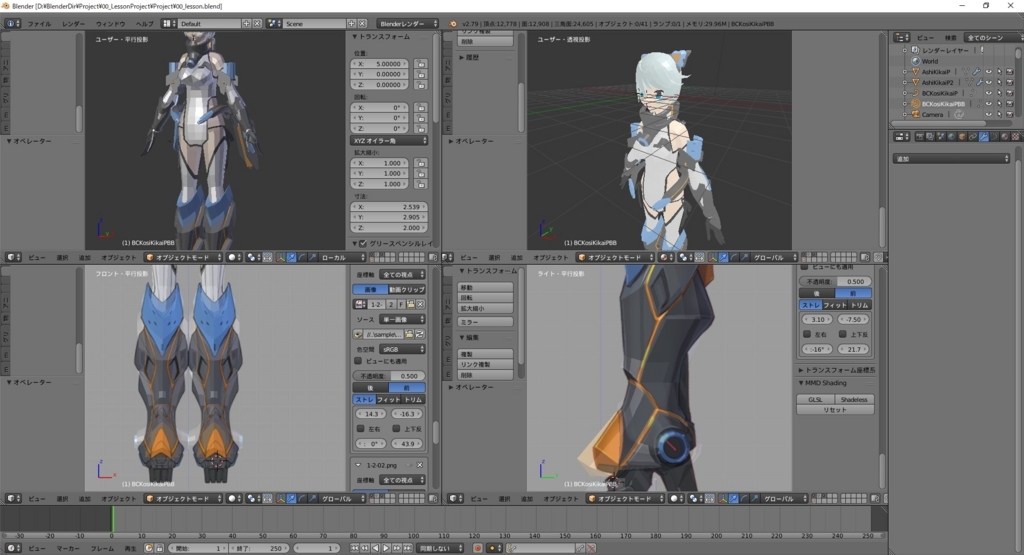Screen dimensions: 1024x555
Task: Open the Object properties tab icon
Action: (x=962, y=137)
